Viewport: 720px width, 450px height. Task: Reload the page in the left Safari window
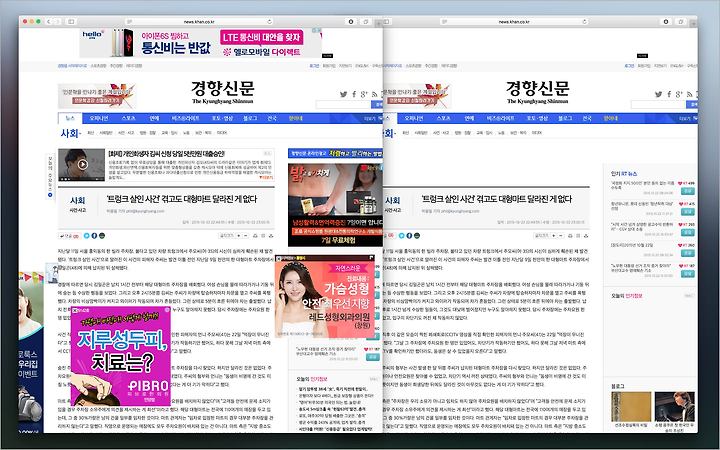click(x=270, y=22)
